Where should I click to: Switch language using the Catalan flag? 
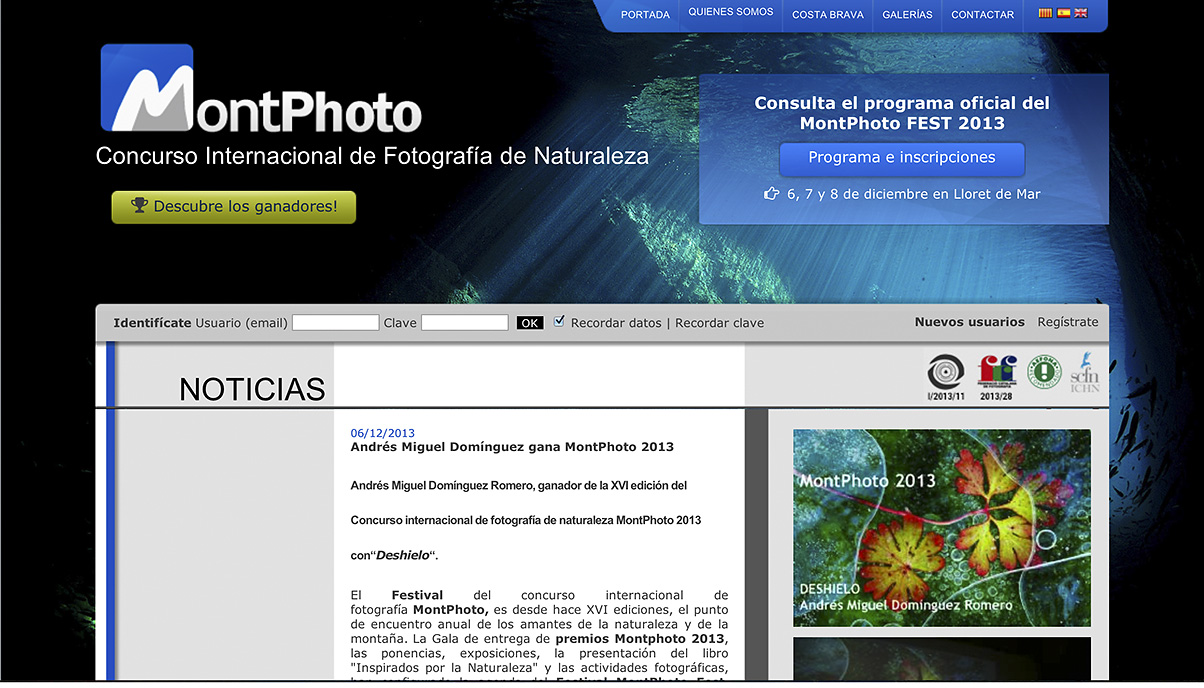pos(1045,13)
